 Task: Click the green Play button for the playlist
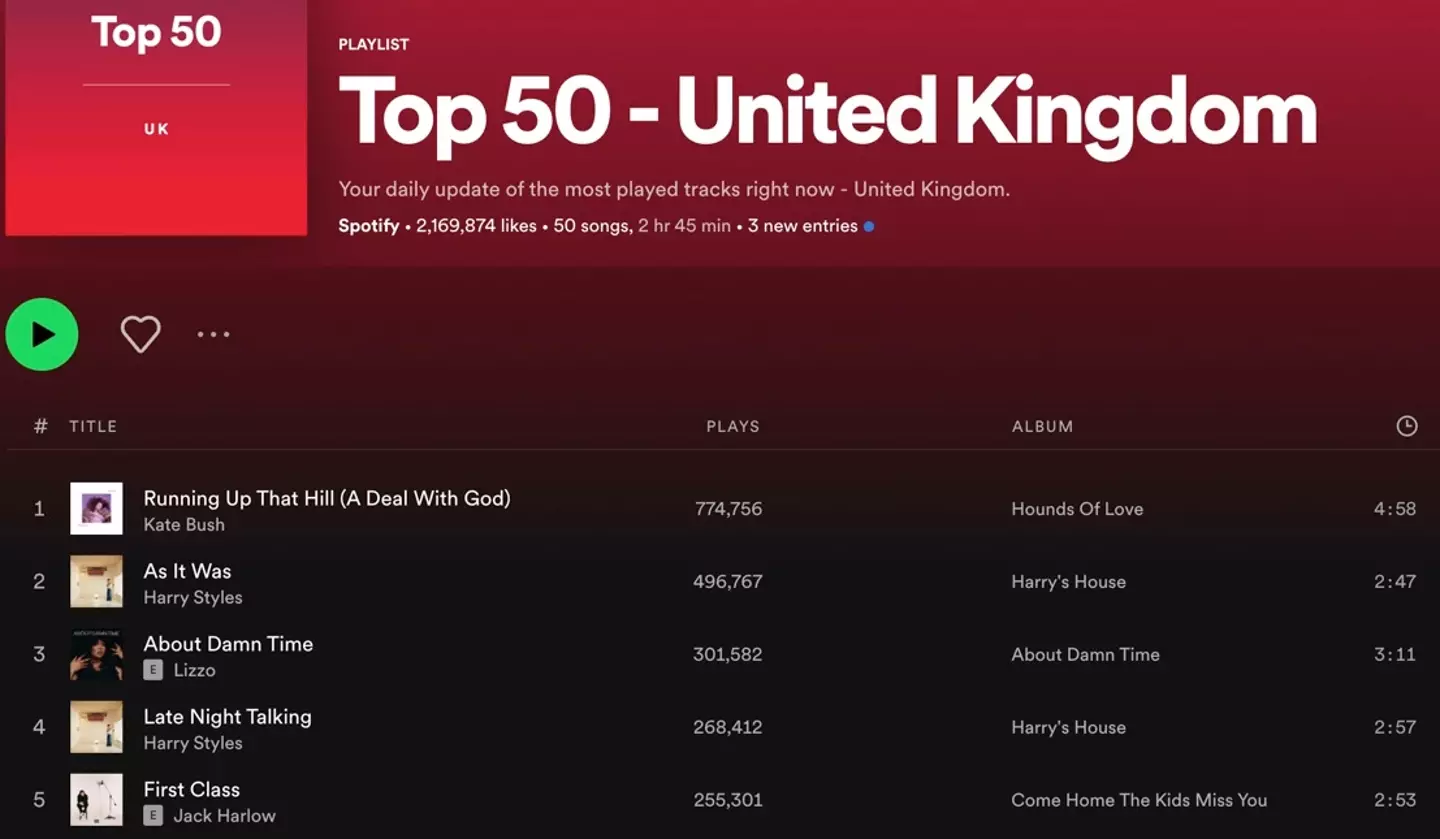coord(41,334)
